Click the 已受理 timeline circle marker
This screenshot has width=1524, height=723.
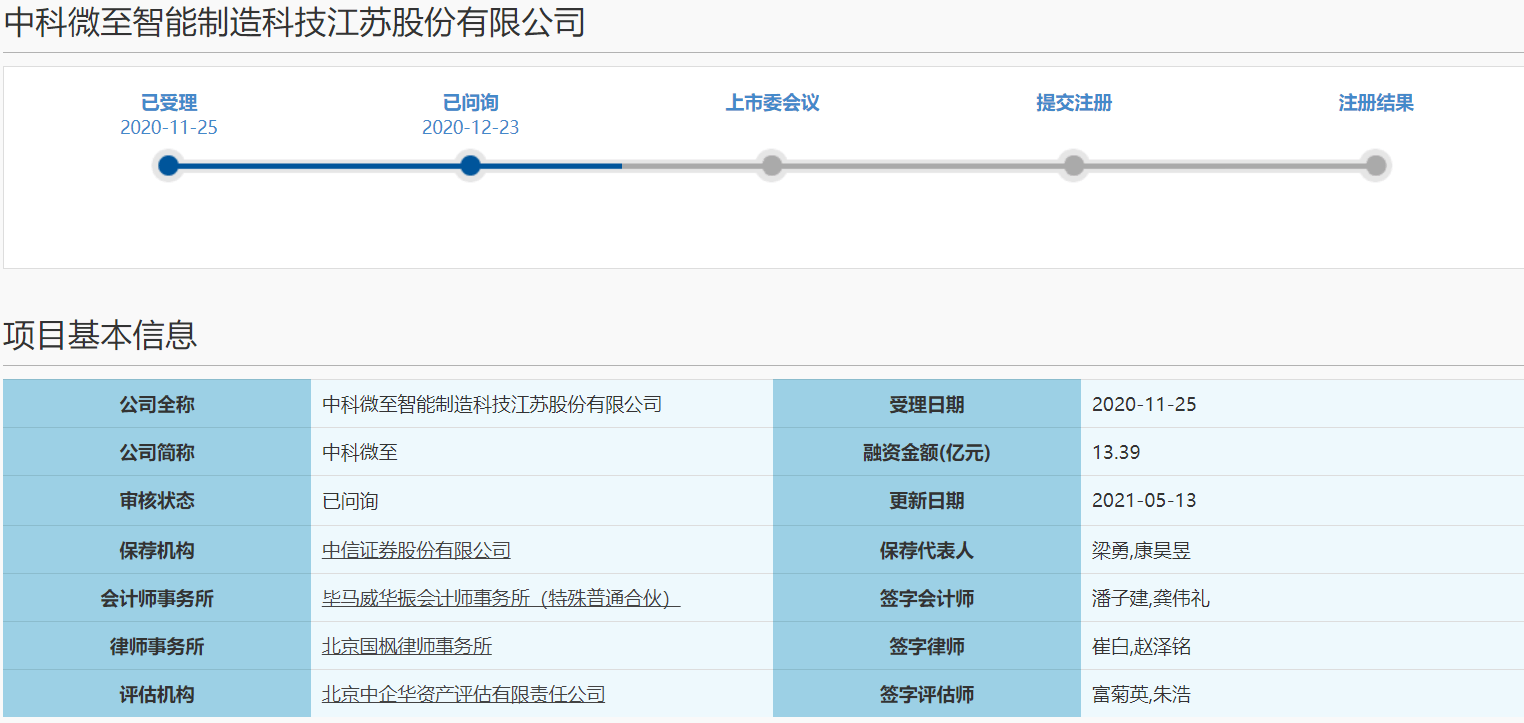click(x=169, y=165)
